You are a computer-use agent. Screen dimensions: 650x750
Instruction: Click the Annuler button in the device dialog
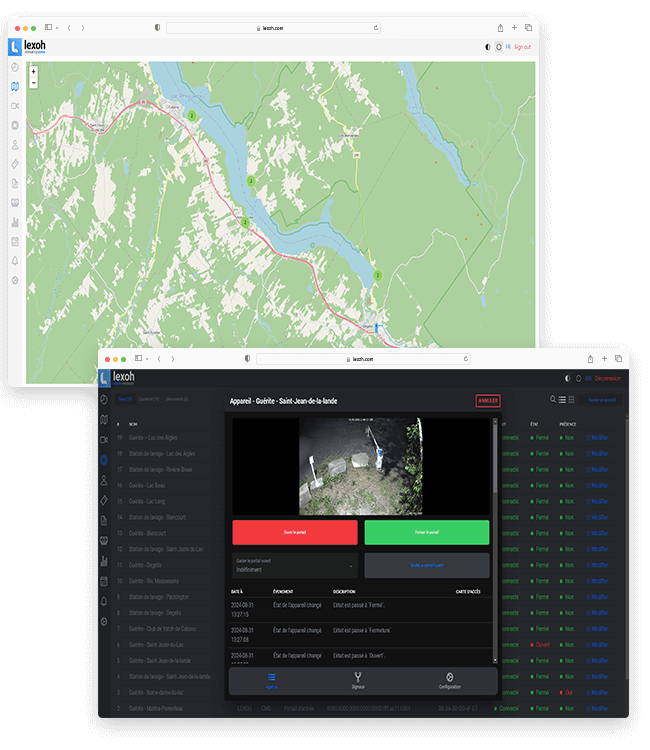[x=487, y=401]
